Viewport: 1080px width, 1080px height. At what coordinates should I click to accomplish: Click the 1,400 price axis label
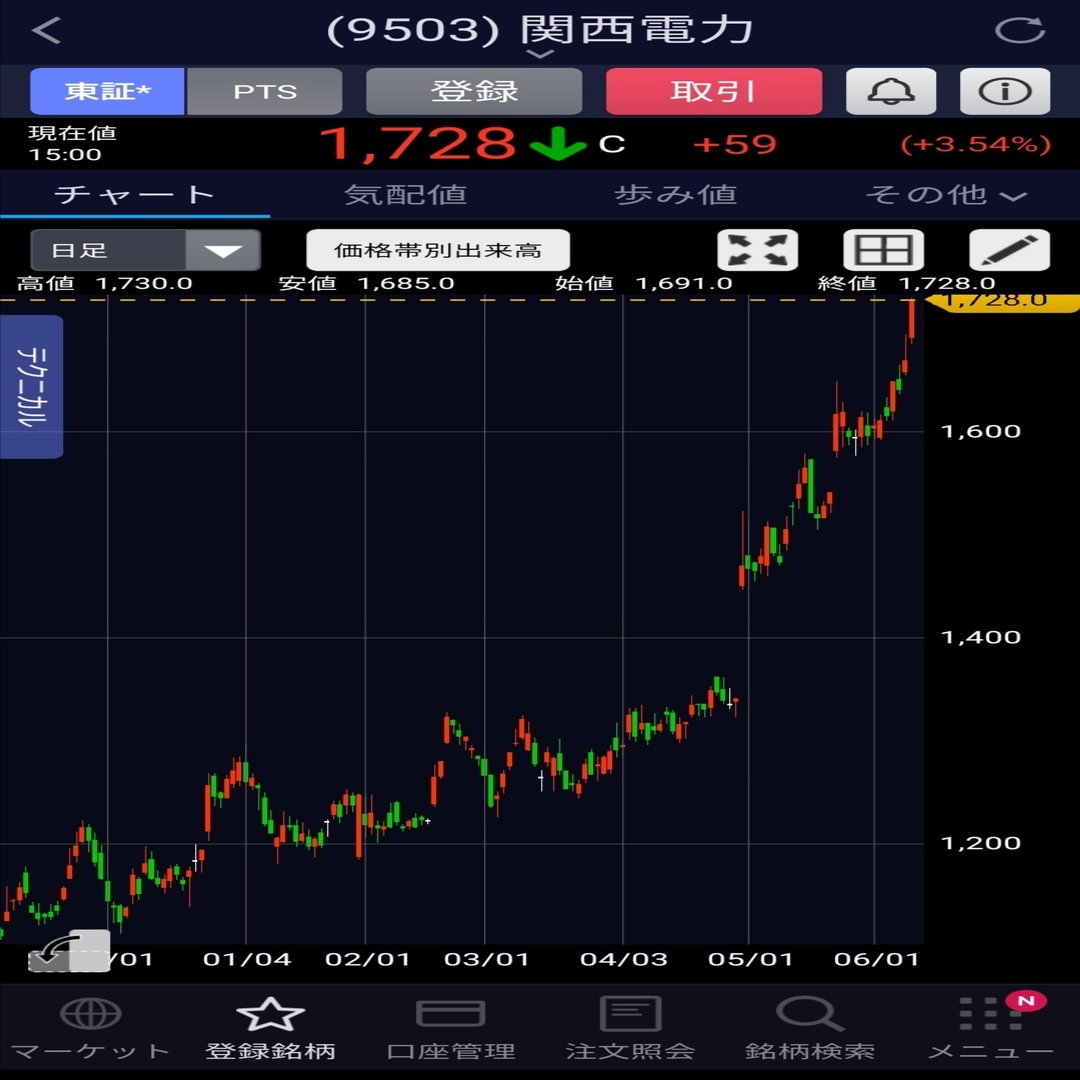click(x=980, y=637)
